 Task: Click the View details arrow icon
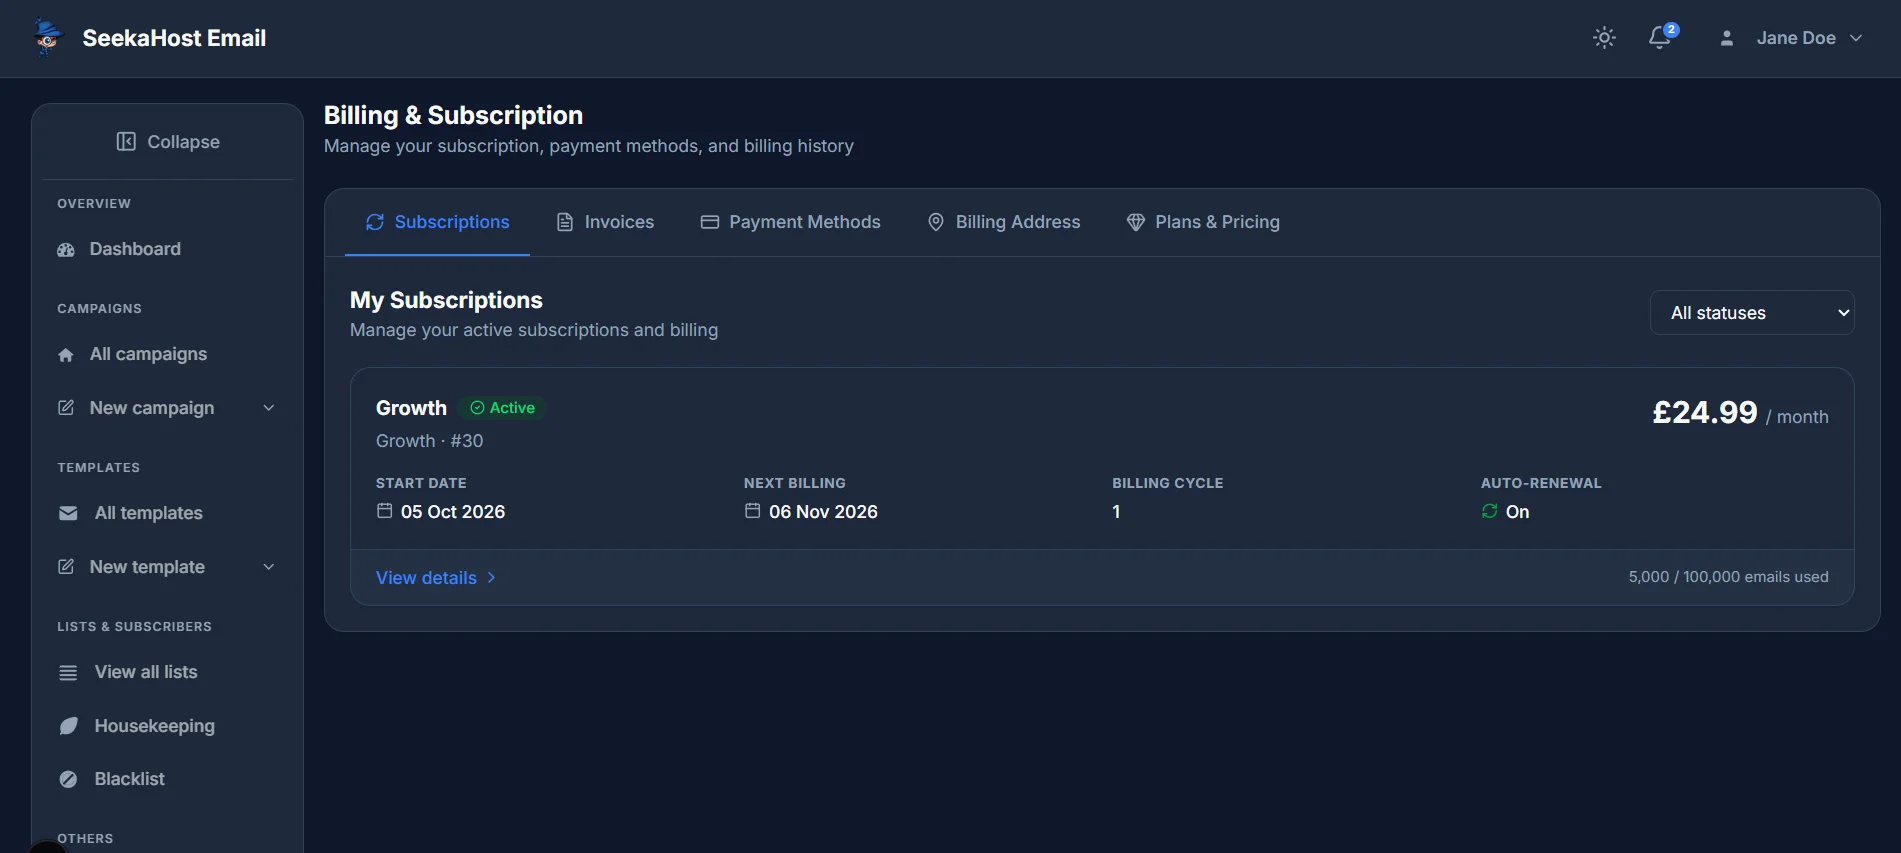(x=491, y=578)
